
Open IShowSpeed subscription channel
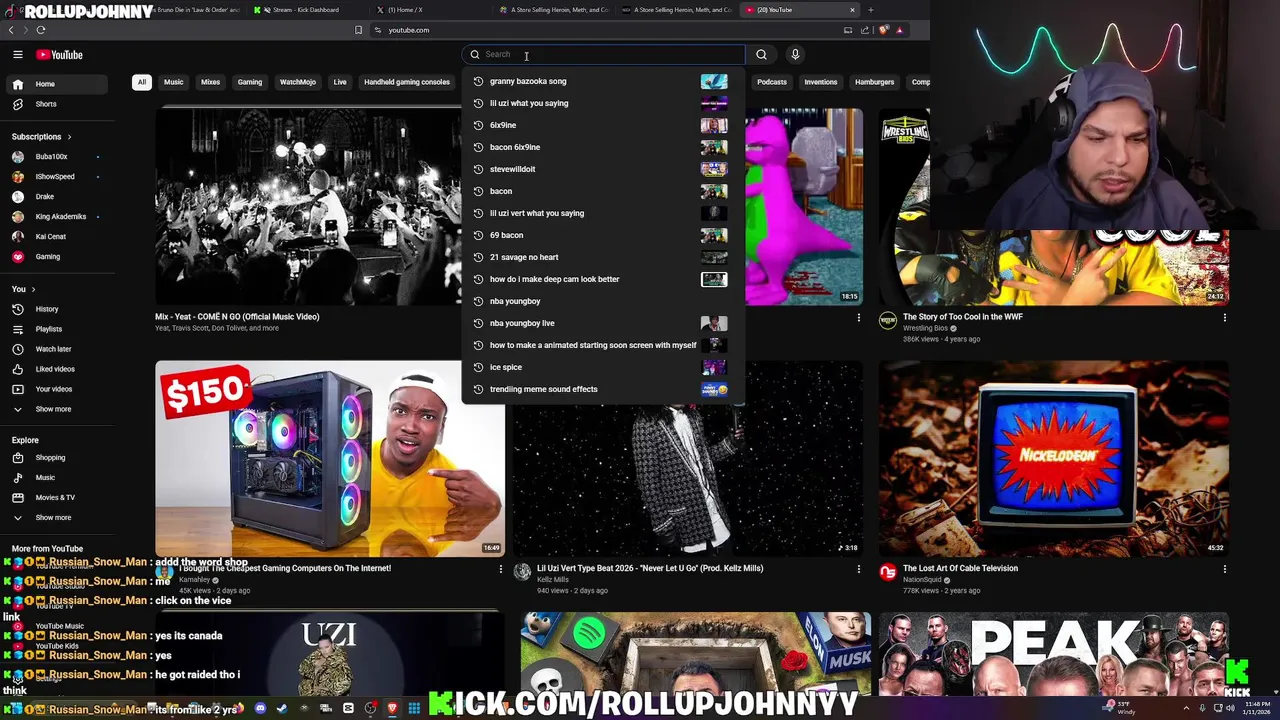55,177
